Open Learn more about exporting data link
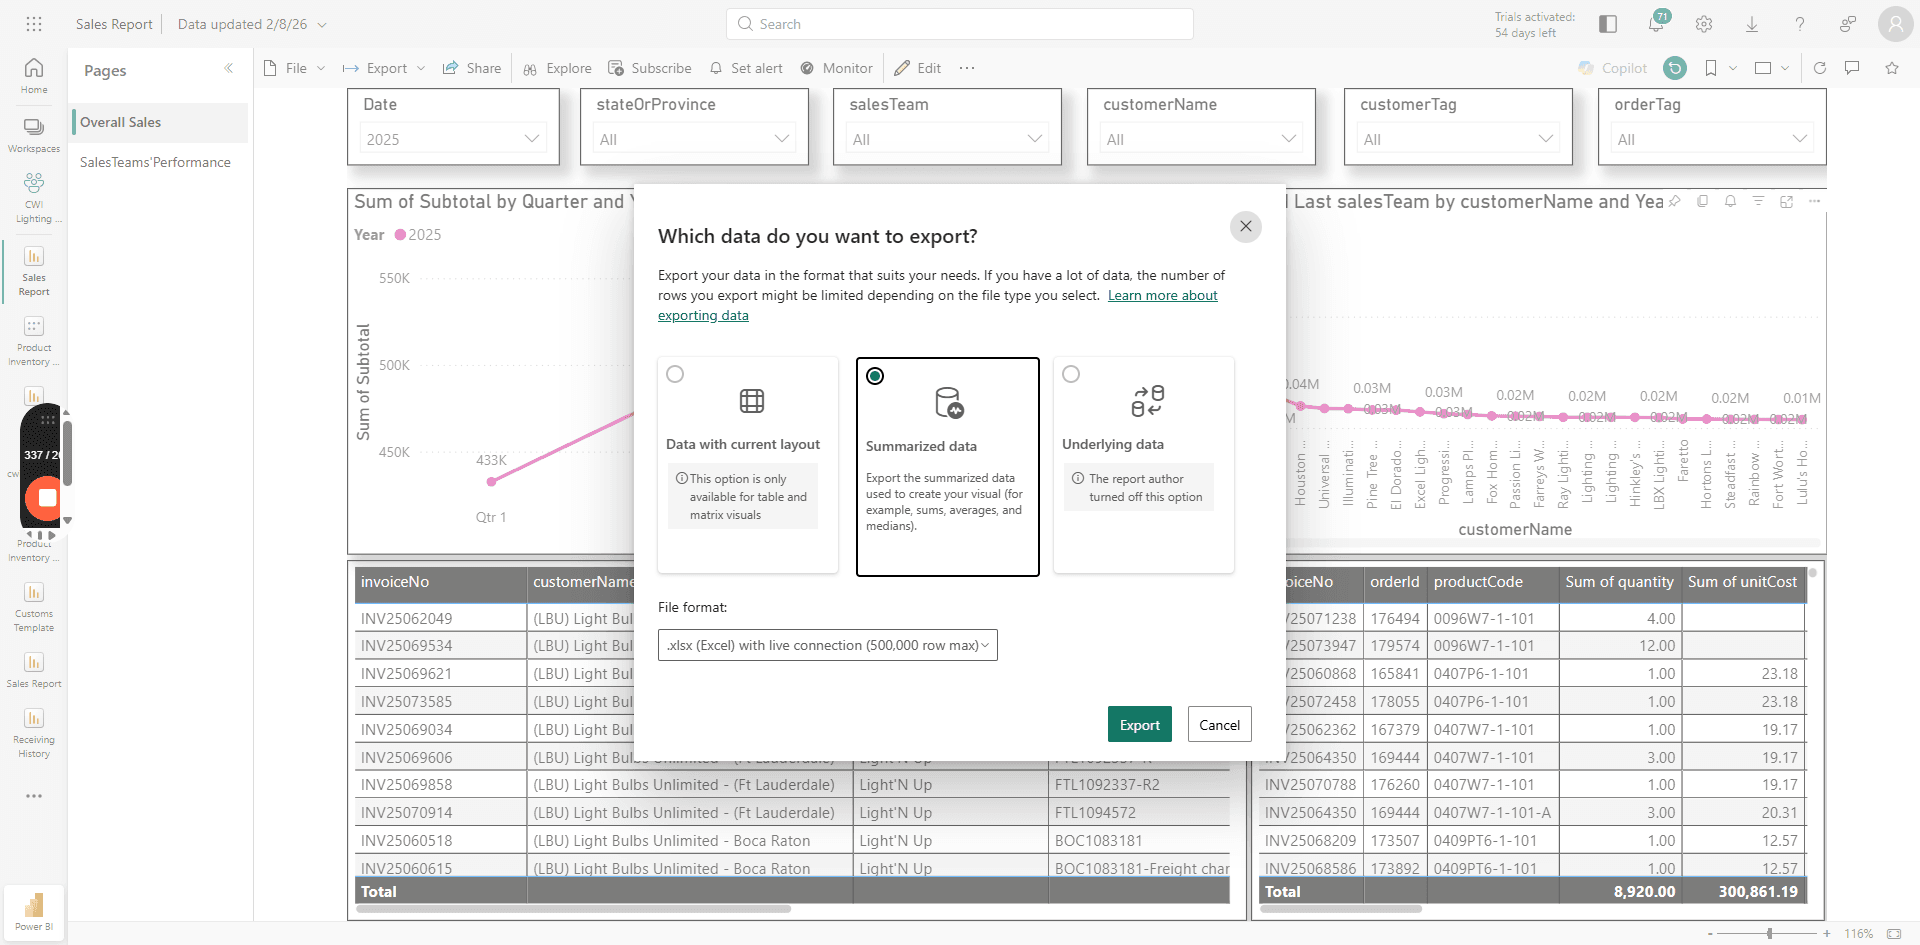 [x=1163, y=295]
